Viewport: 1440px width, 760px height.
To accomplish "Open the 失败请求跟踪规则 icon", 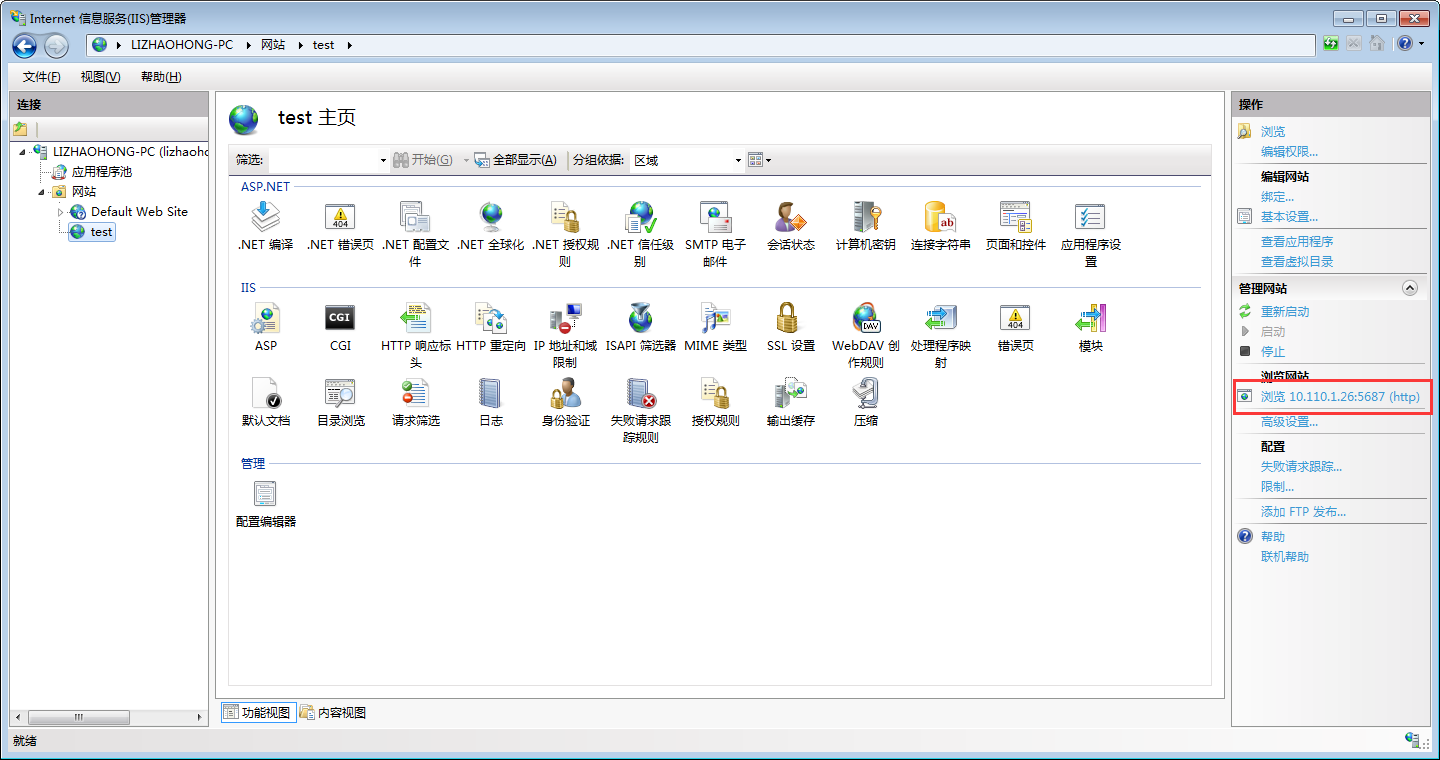I will (640, 393).
